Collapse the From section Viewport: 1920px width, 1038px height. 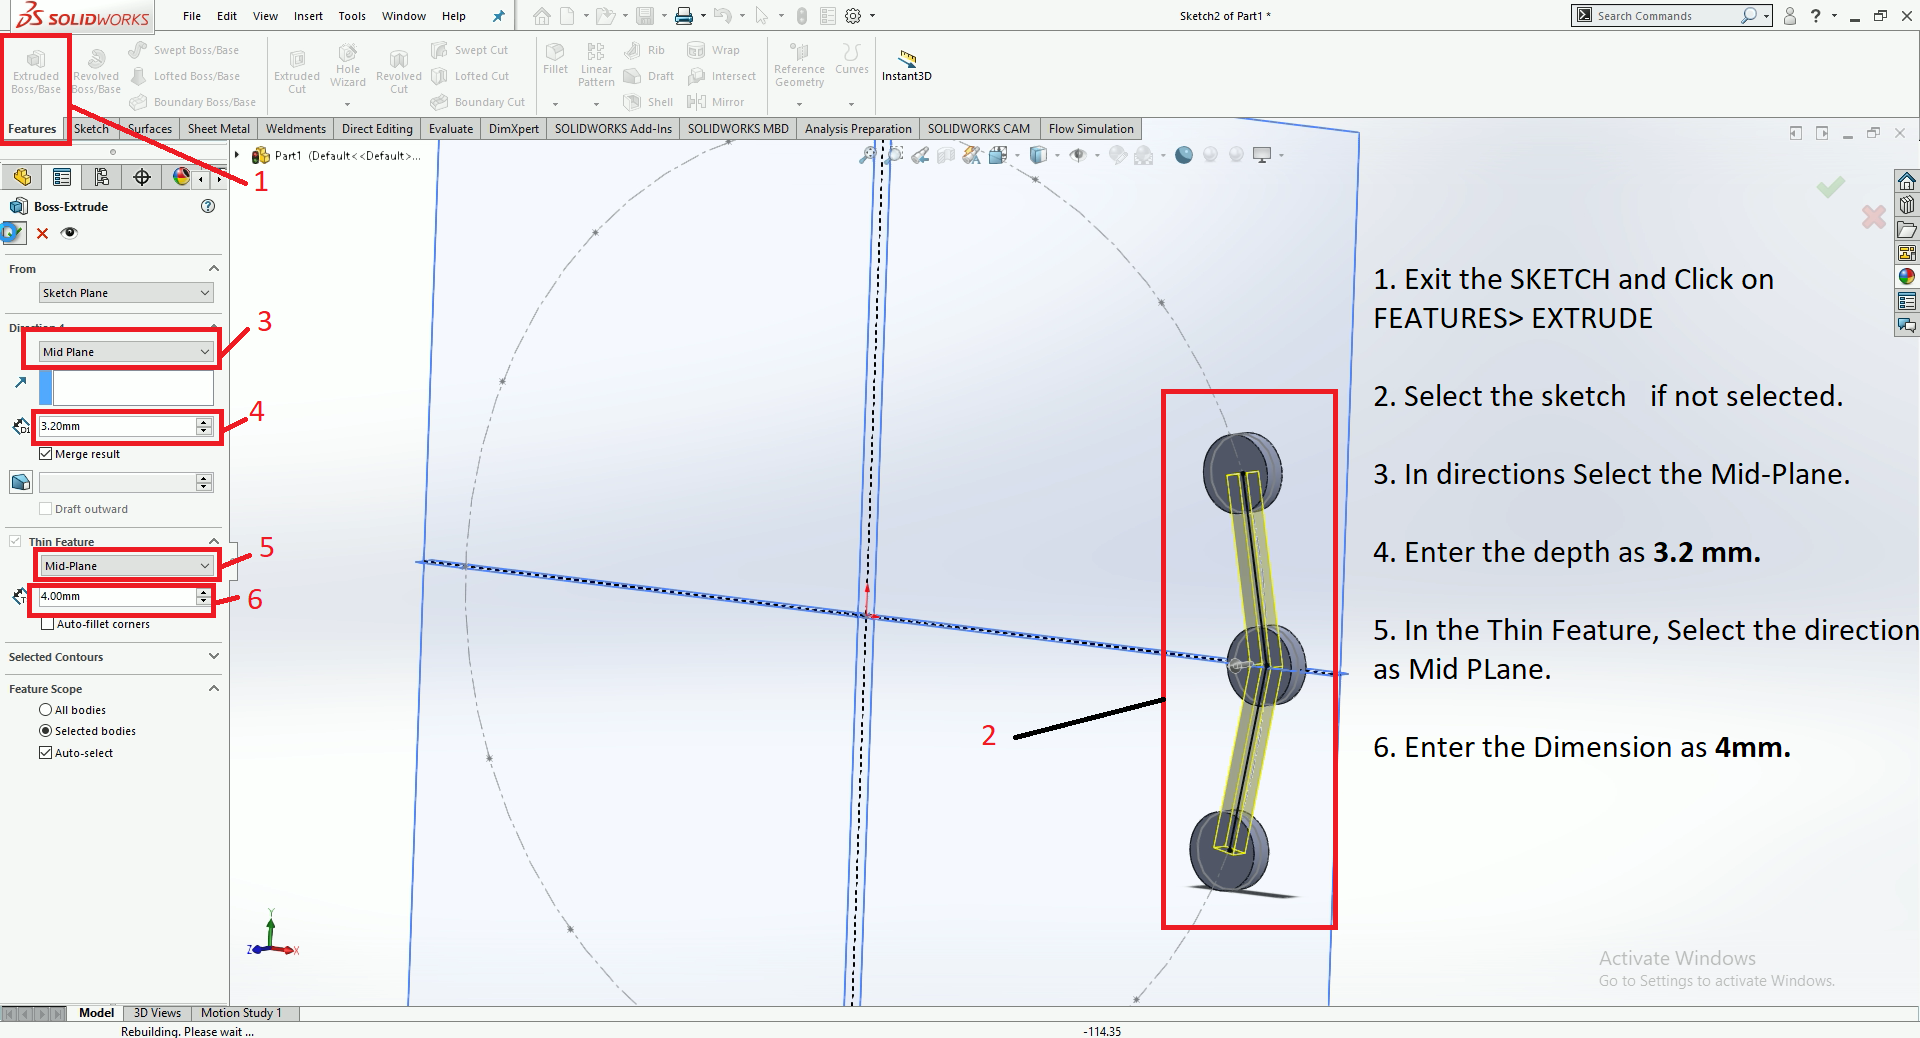pos(213,269)
